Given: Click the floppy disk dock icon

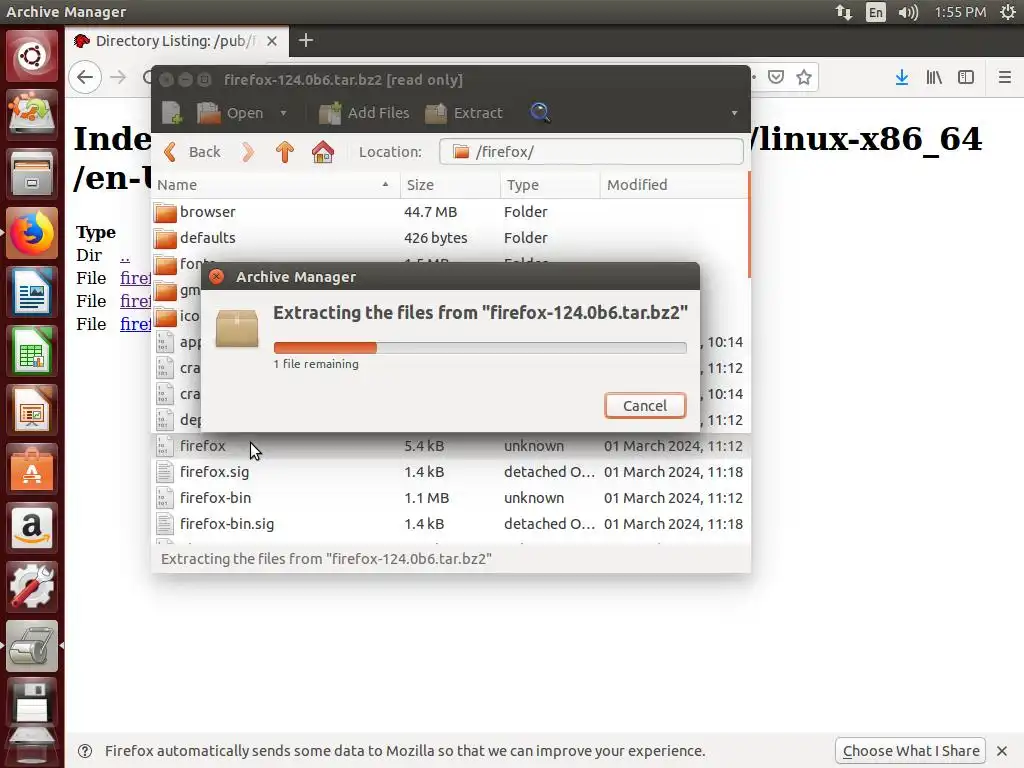Looking at the screenshot, I should click(32, 704).
